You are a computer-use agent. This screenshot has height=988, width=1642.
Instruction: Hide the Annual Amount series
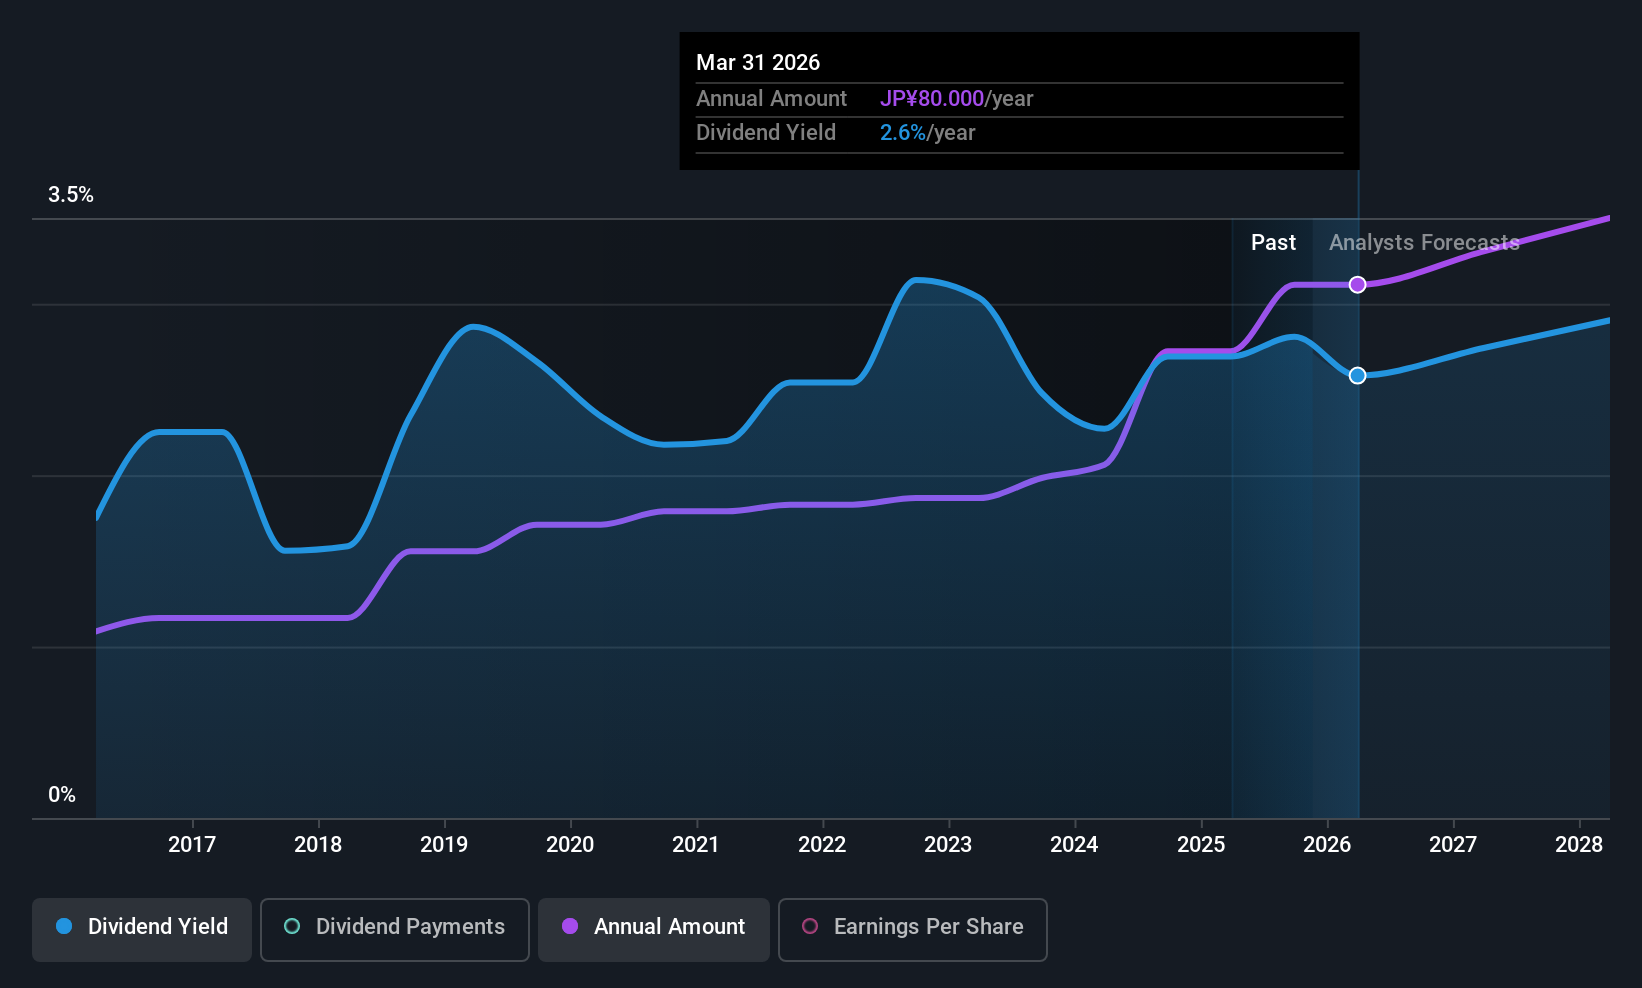click(653, 927)
